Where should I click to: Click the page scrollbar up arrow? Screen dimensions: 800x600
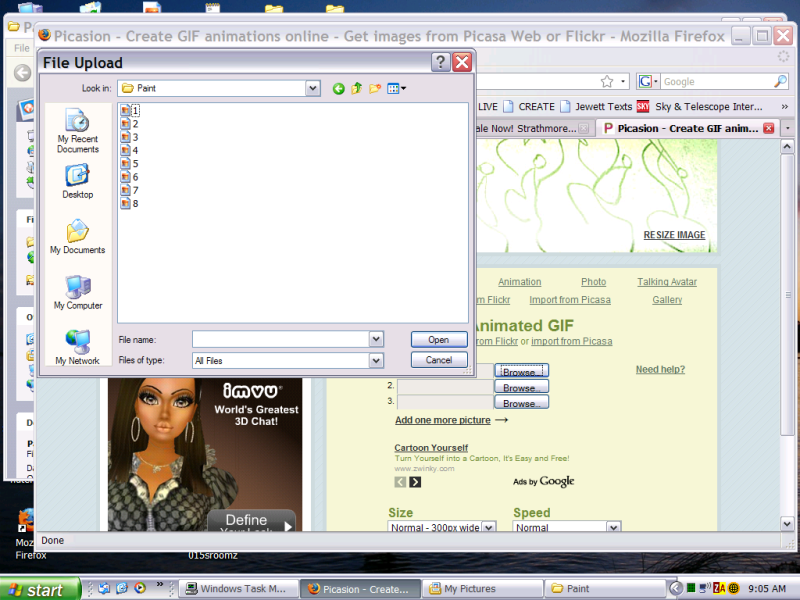(x=787, y=147)
